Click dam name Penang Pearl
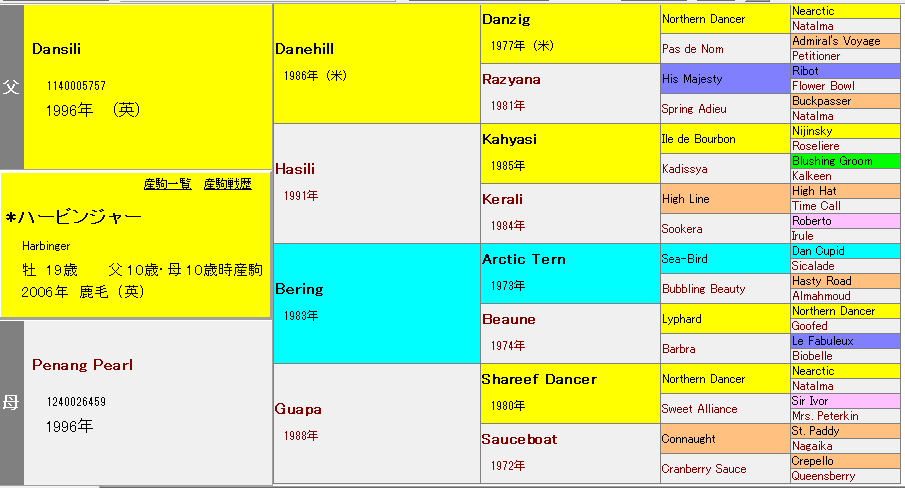905x488 pixels. pos(82,365)
